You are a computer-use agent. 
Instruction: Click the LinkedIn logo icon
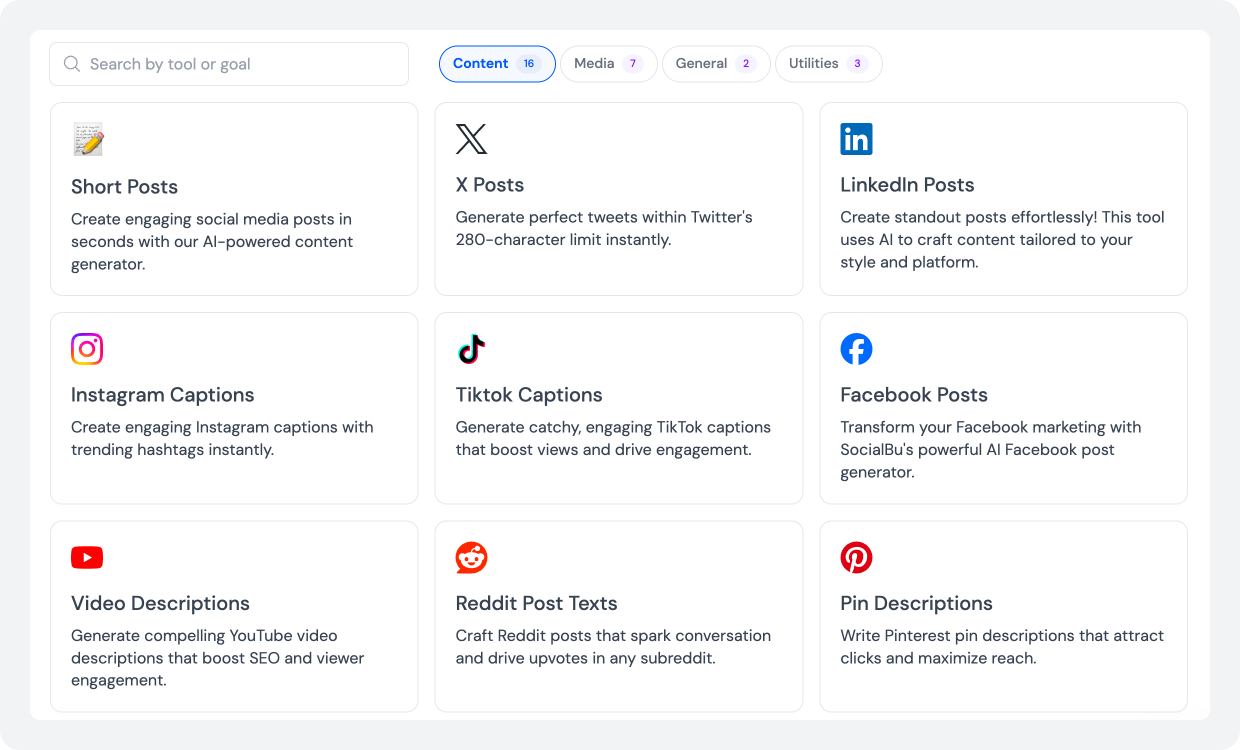pos(856,139)
